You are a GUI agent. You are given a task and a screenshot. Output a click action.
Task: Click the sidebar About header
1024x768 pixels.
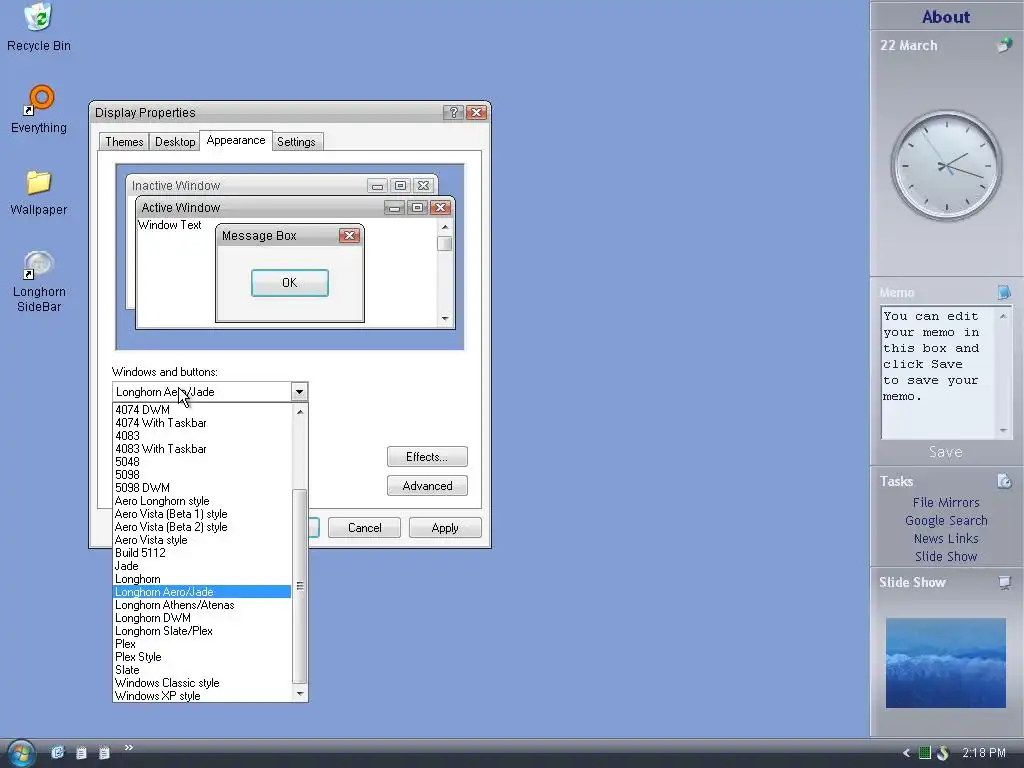point(946,17)
